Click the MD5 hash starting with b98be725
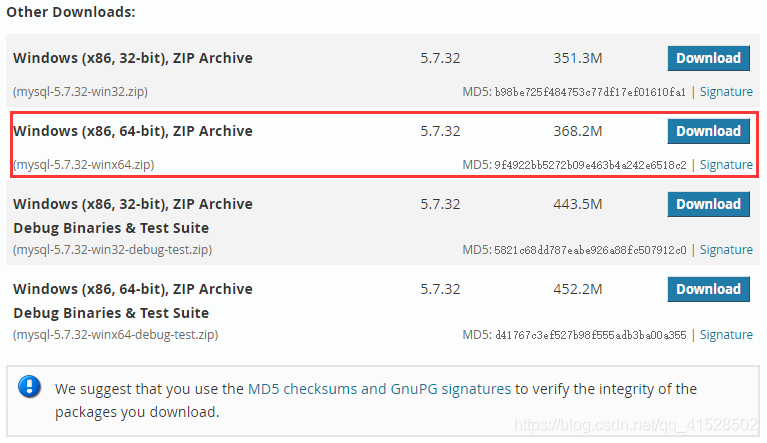The width and height of the screenshot is (767, 443). [590, 92]
